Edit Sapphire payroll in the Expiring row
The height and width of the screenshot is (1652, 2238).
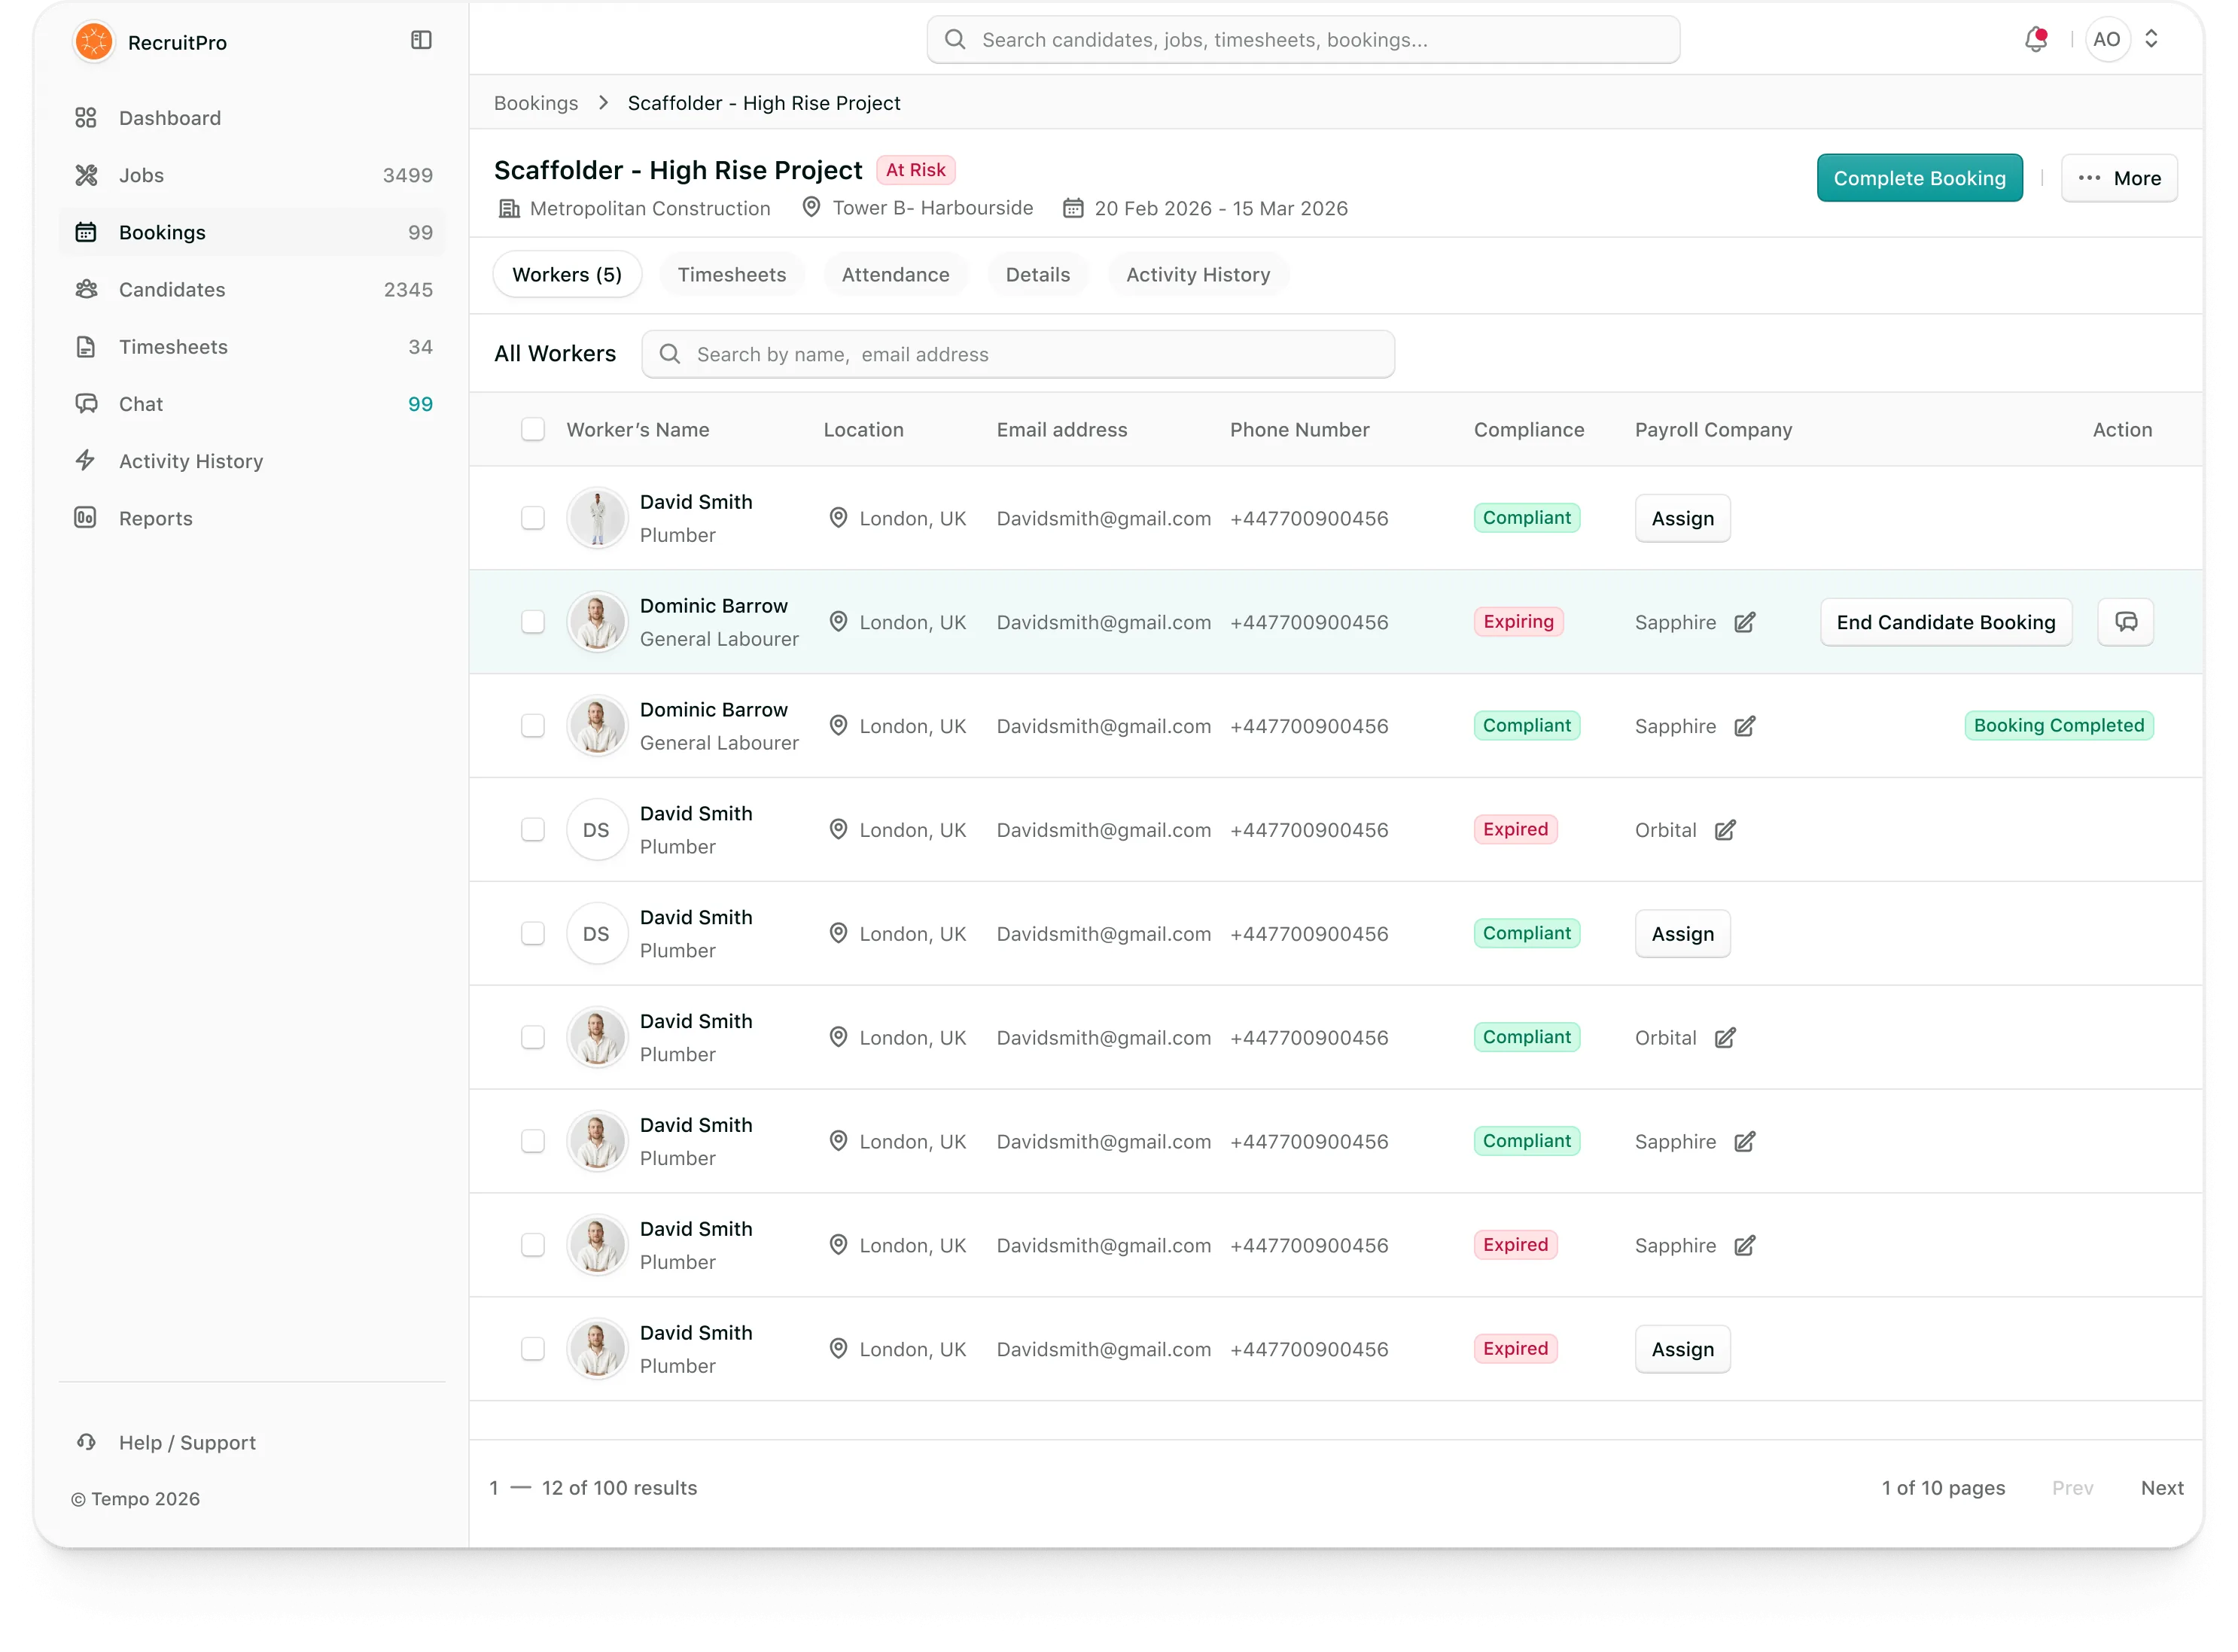(x=1745, y=622)
